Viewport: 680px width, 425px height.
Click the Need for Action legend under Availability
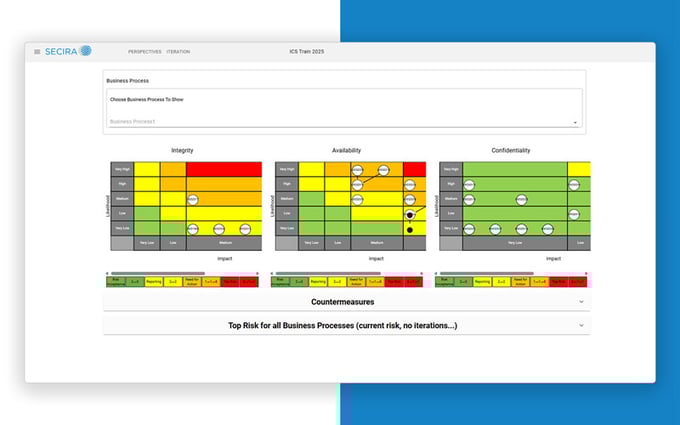(356, 282)
